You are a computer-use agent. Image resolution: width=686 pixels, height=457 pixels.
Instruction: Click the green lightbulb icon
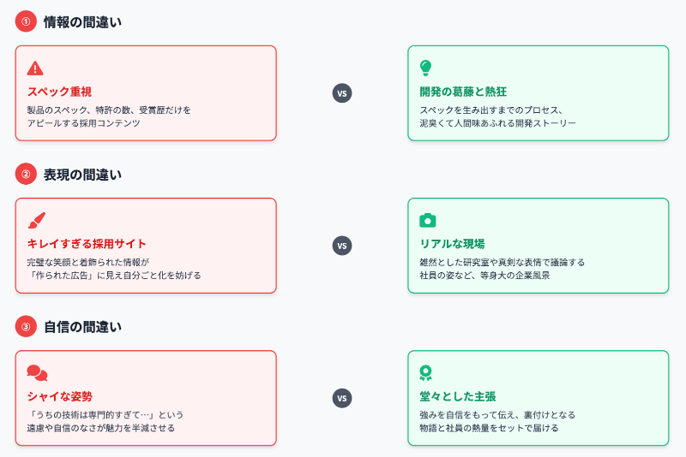426,68
